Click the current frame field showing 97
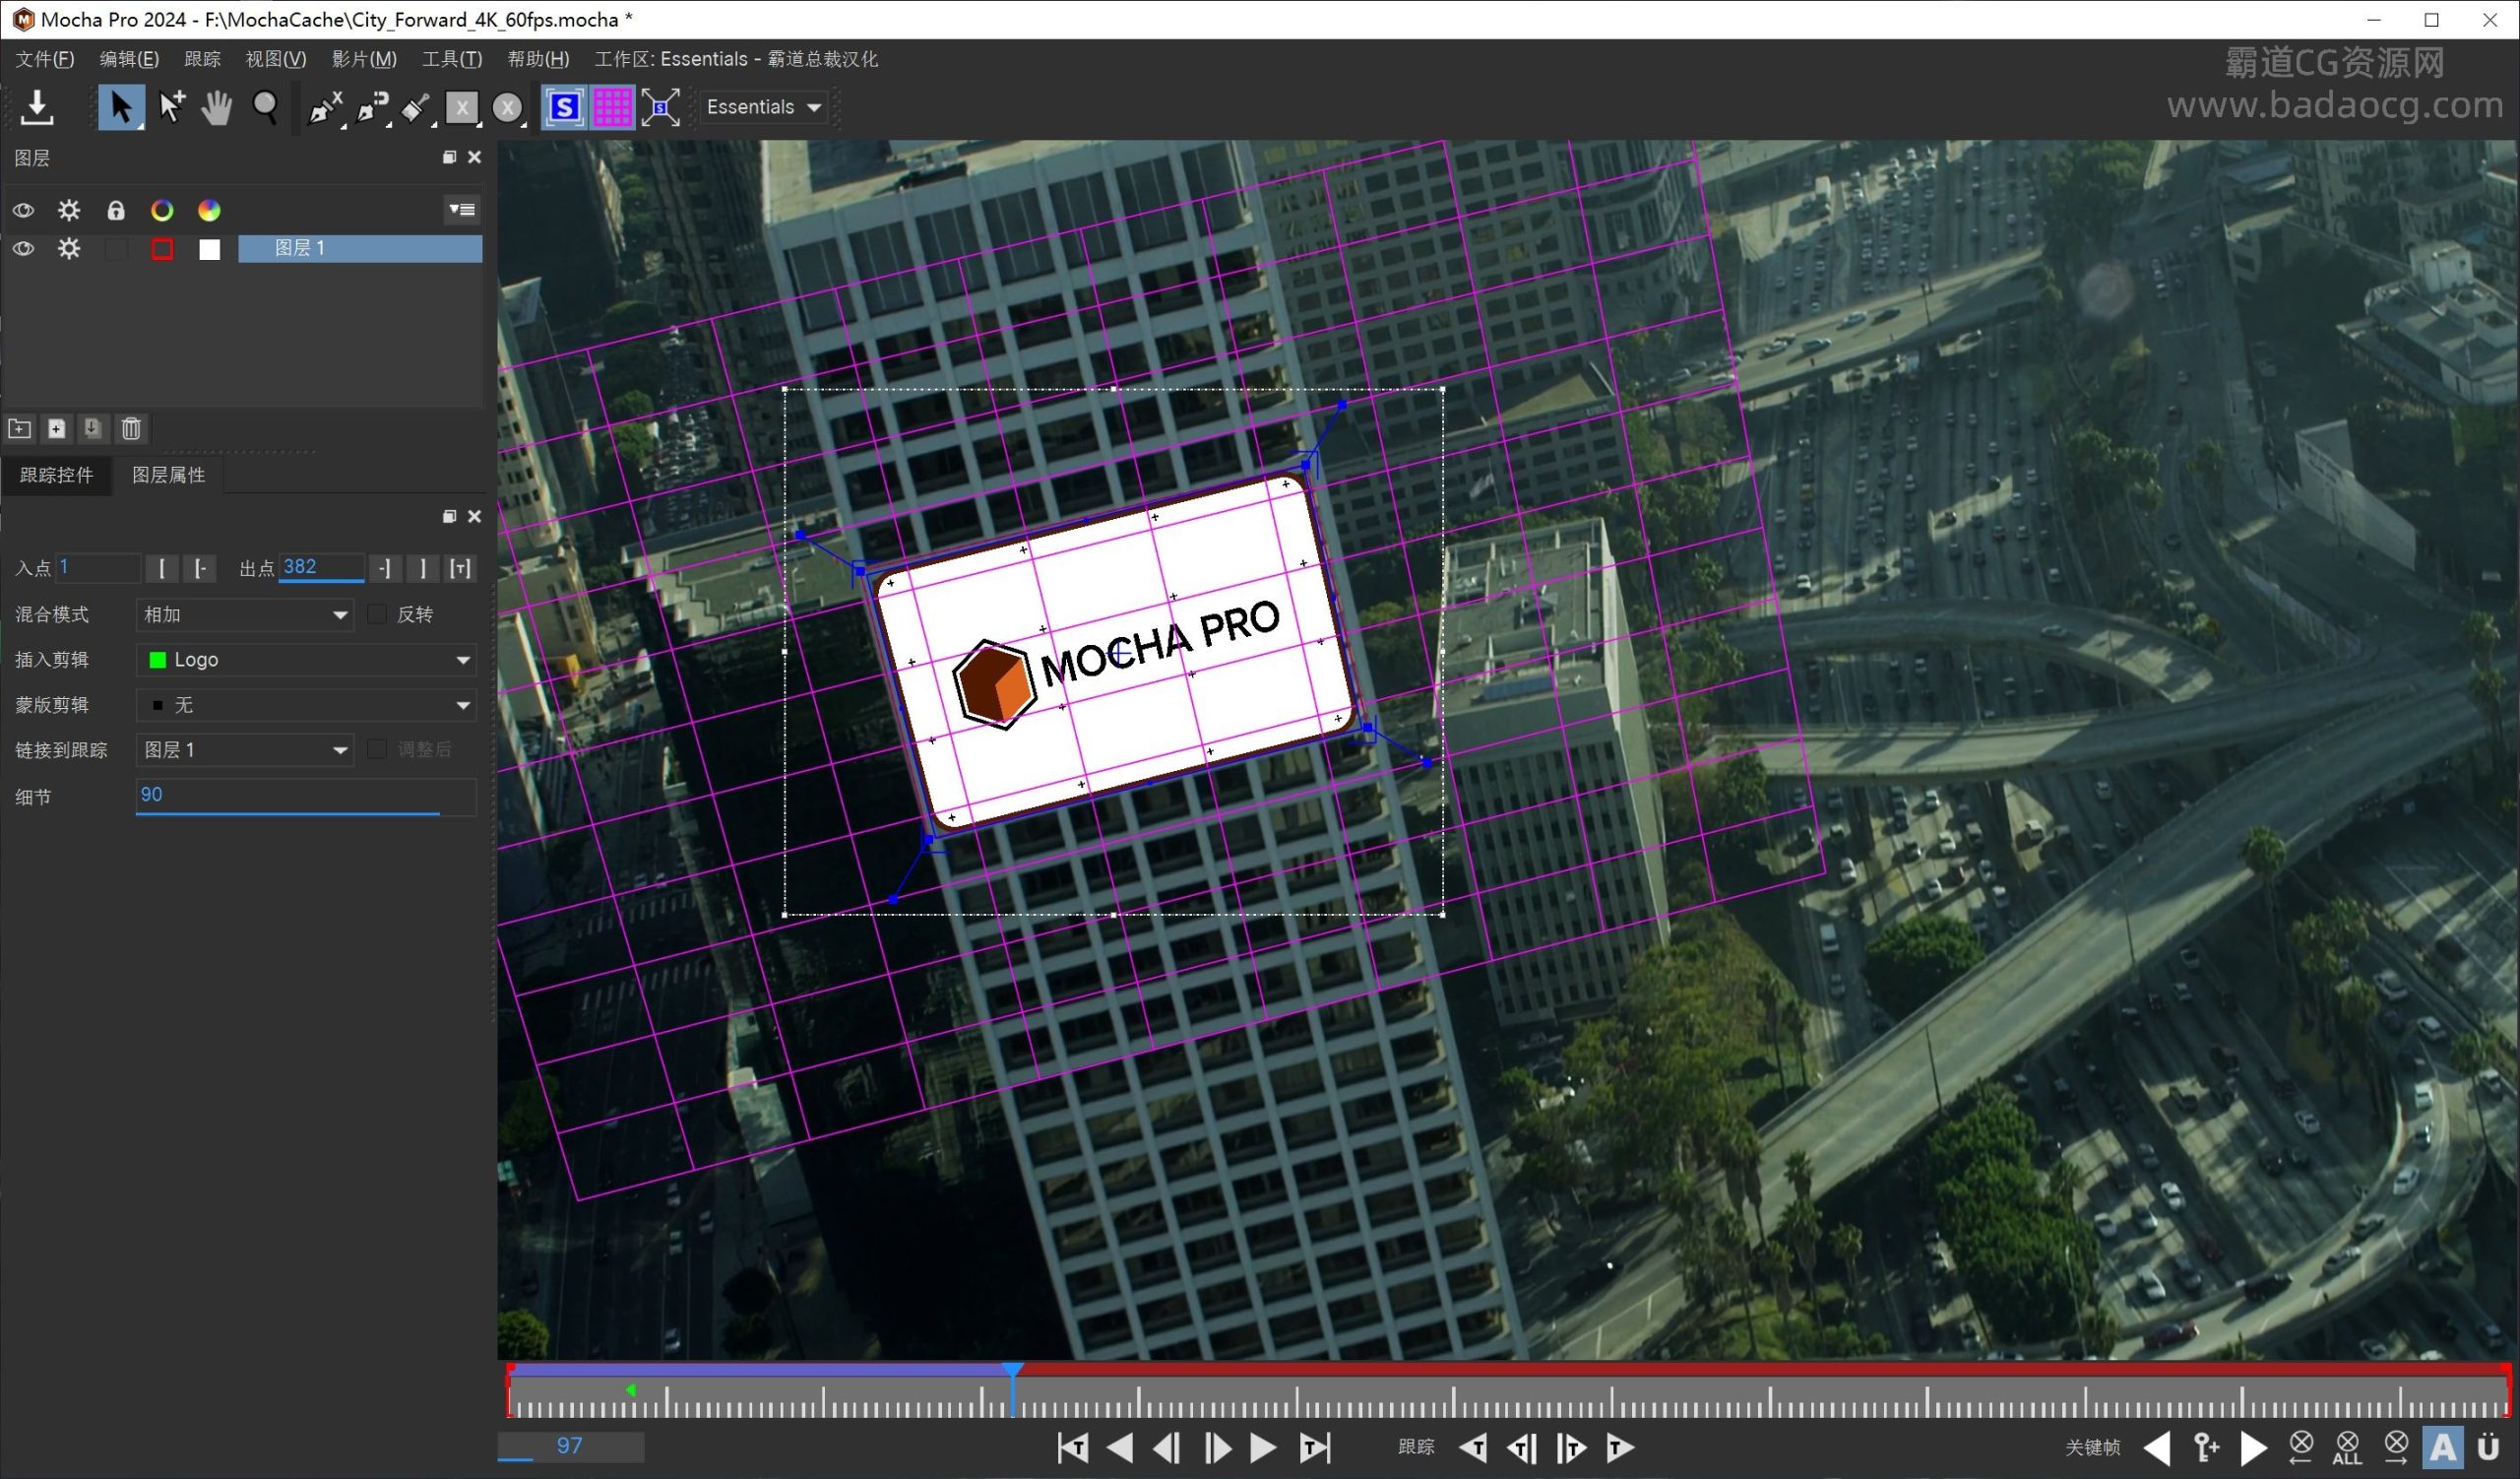Viewport: 2520px width, 1479px height. (570, 1446)
